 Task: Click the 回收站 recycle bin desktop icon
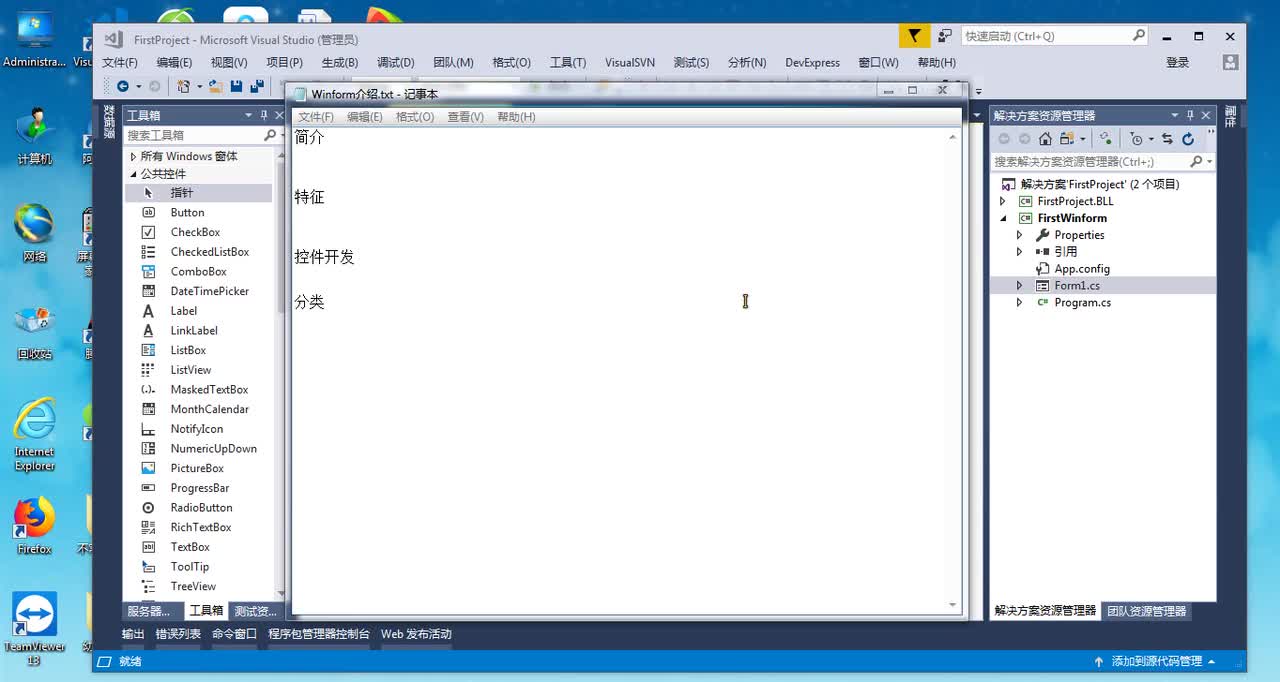(34, 332)
